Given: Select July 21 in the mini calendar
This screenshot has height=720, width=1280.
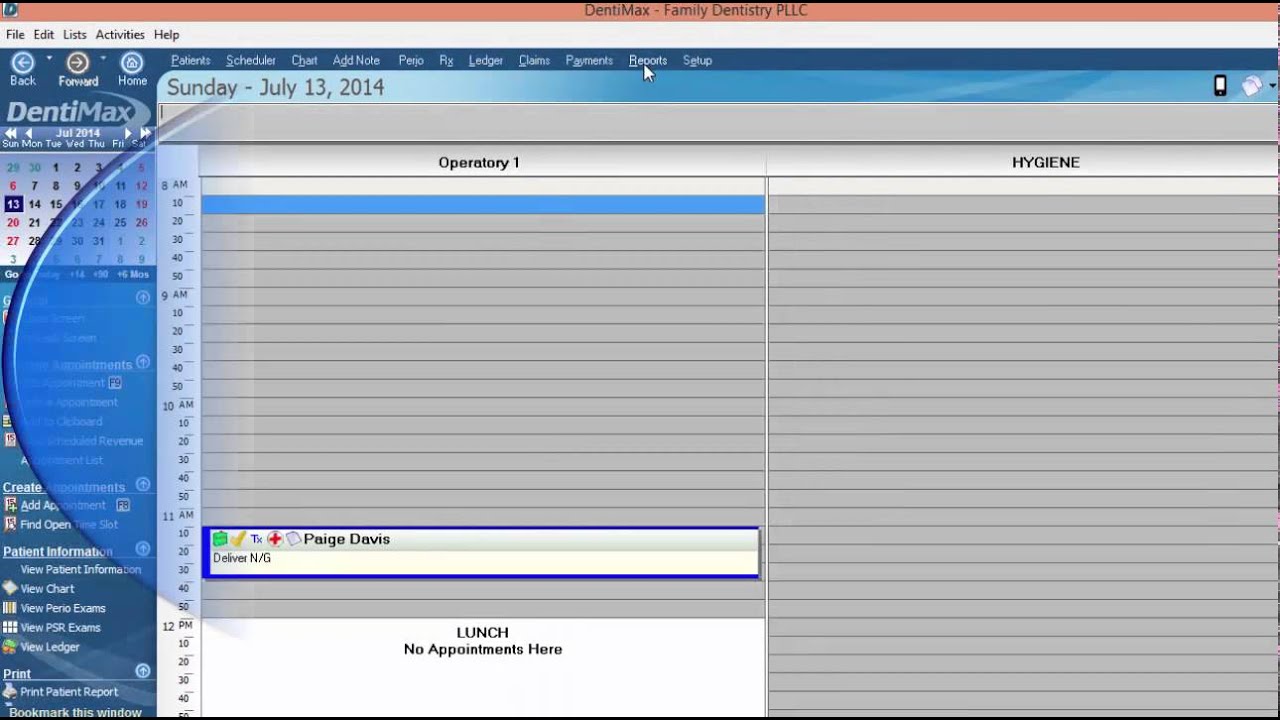Looking at the screenshot, I should point(34,223).
